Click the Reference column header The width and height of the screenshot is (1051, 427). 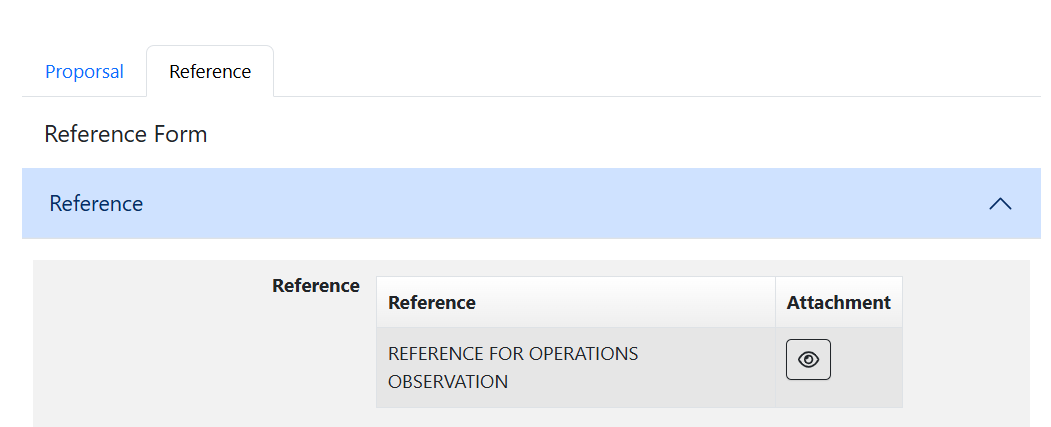click(x=432, y=302)
